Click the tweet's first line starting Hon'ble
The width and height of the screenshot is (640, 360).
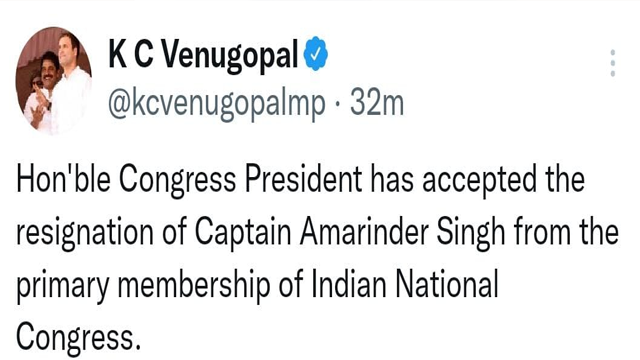coord(301,180)
